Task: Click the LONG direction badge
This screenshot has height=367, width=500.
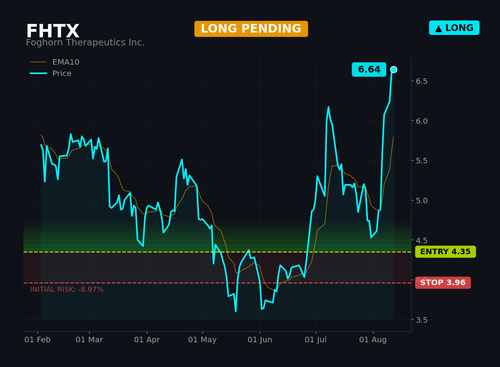Action: click(x=454, y=28)
